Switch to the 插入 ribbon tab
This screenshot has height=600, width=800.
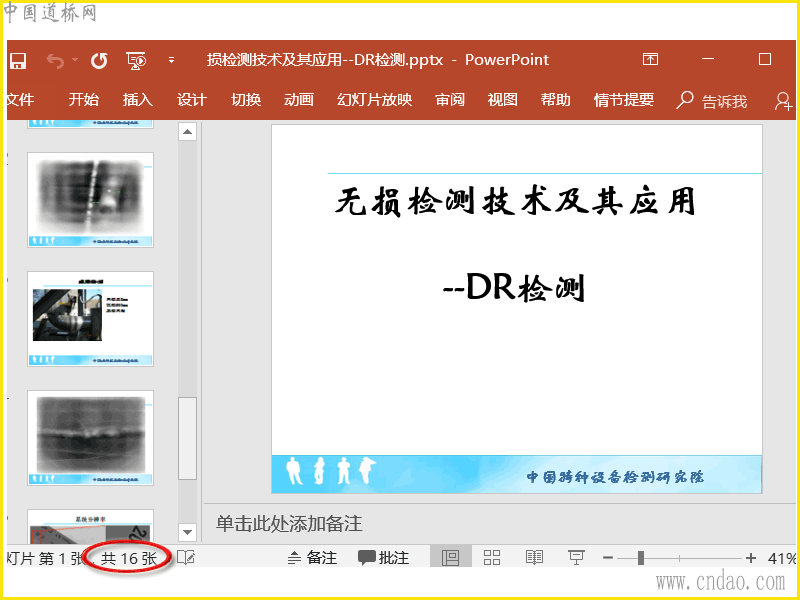[x=138, y=99]
